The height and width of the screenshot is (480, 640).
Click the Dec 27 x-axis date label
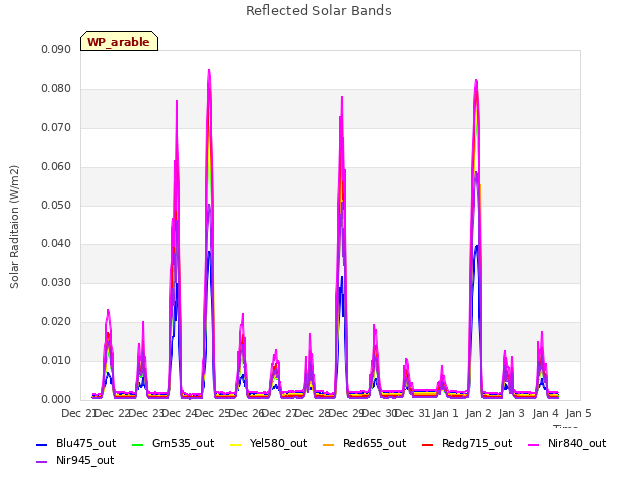point(280,413)
